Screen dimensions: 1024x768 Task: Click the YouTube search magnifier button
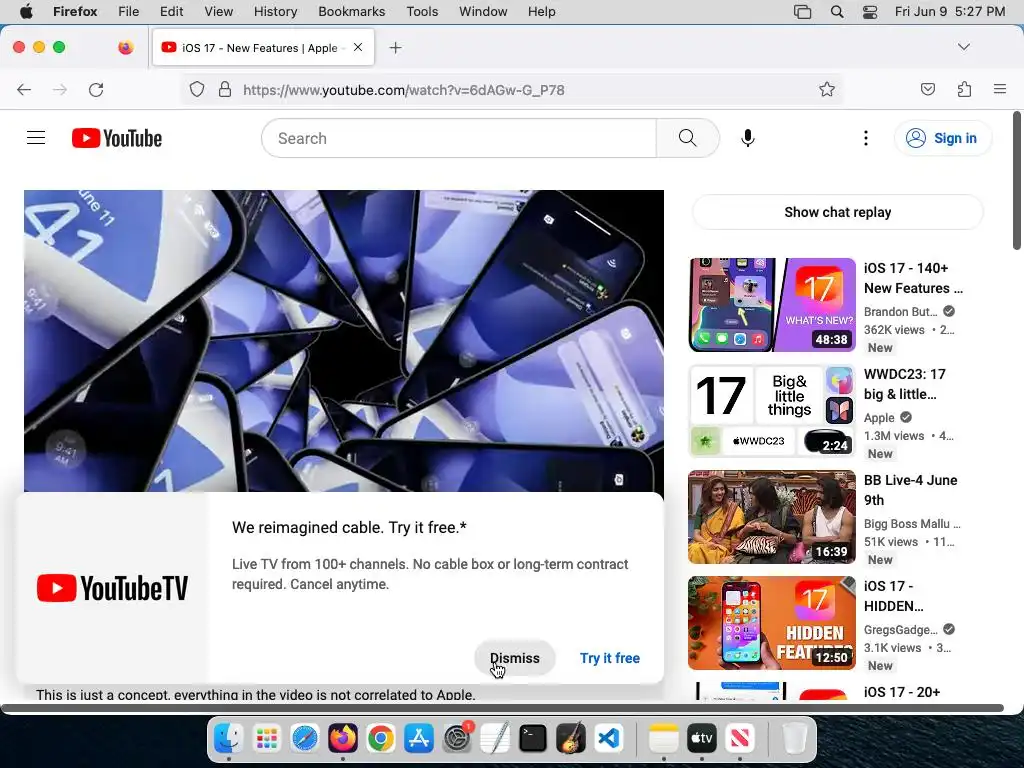tap(688, 138)
